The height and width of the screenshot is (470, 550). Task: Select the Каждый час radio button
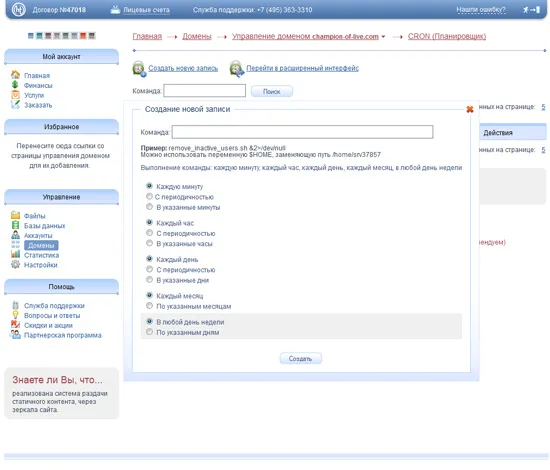point(149,222)
